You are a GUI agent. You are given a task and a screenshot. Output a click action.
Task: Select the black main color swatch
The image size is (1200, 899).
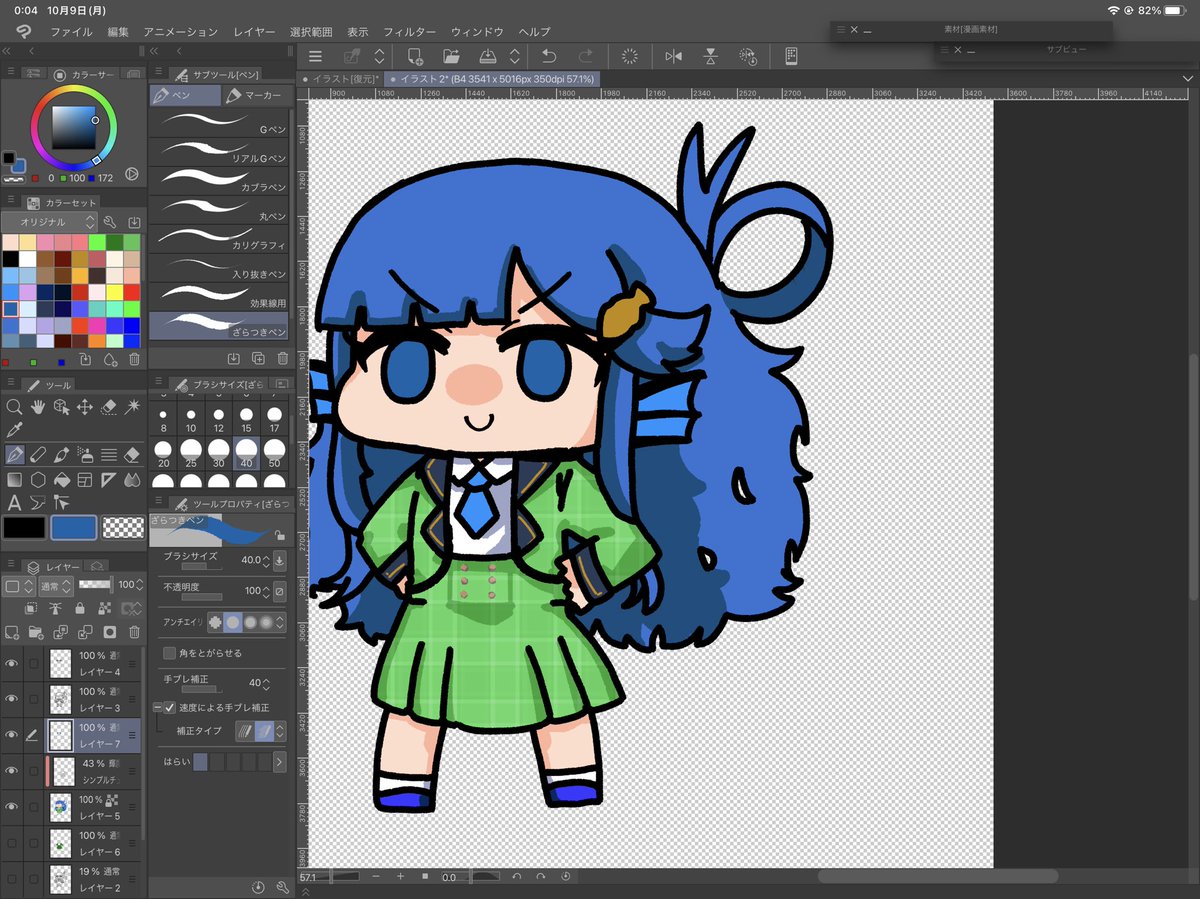[24, 528]
